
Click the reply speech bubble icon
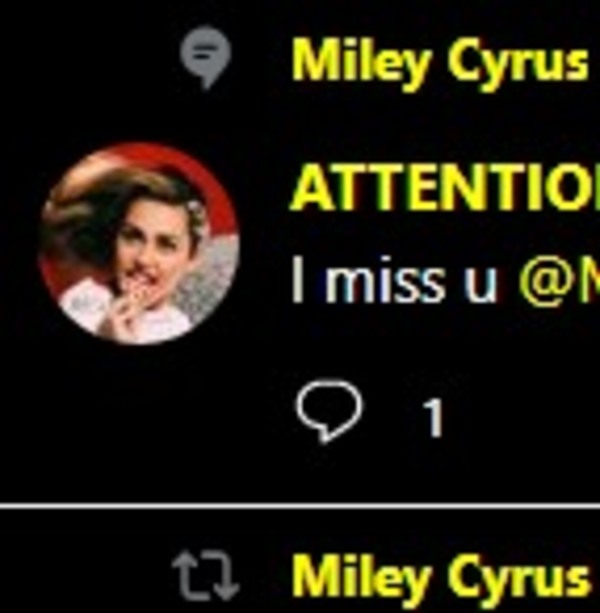pos(328,412)
